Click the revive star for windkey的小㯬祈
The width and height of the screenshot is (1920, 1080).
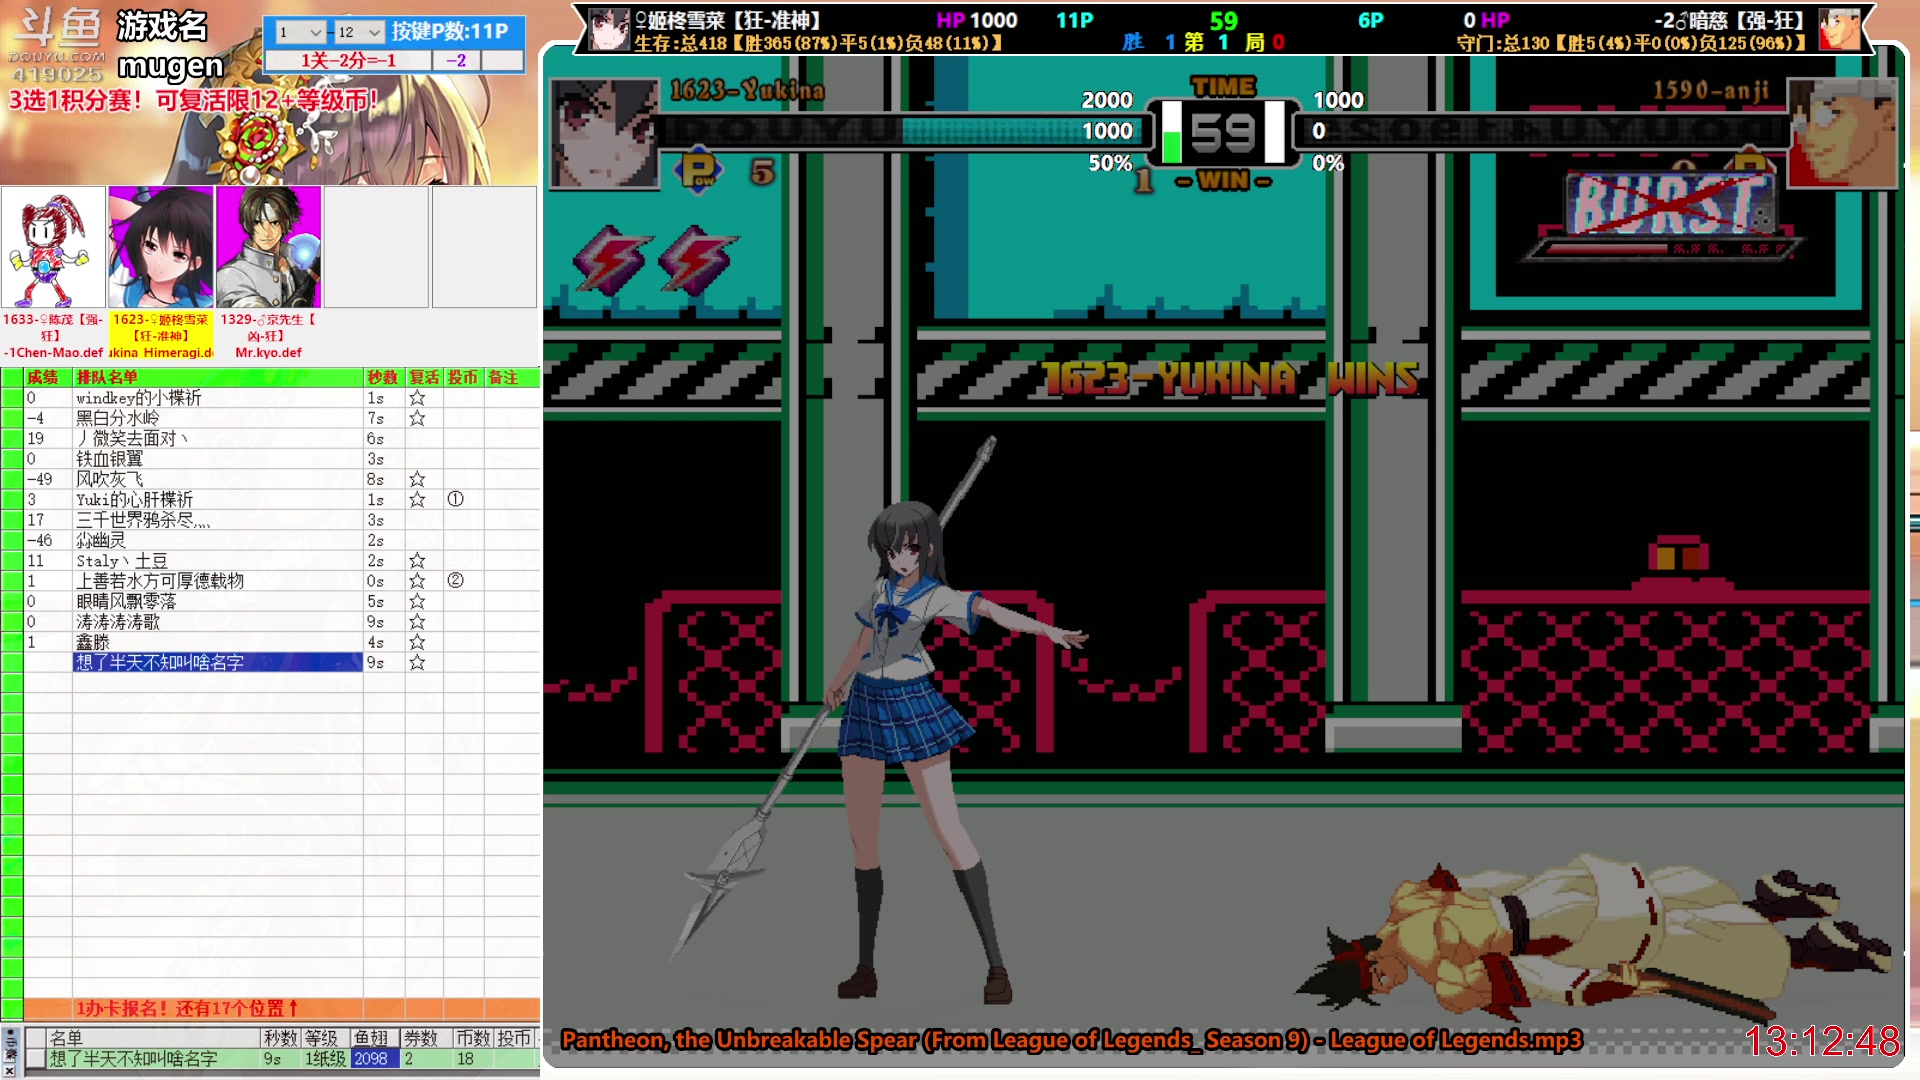click(417, 398)
